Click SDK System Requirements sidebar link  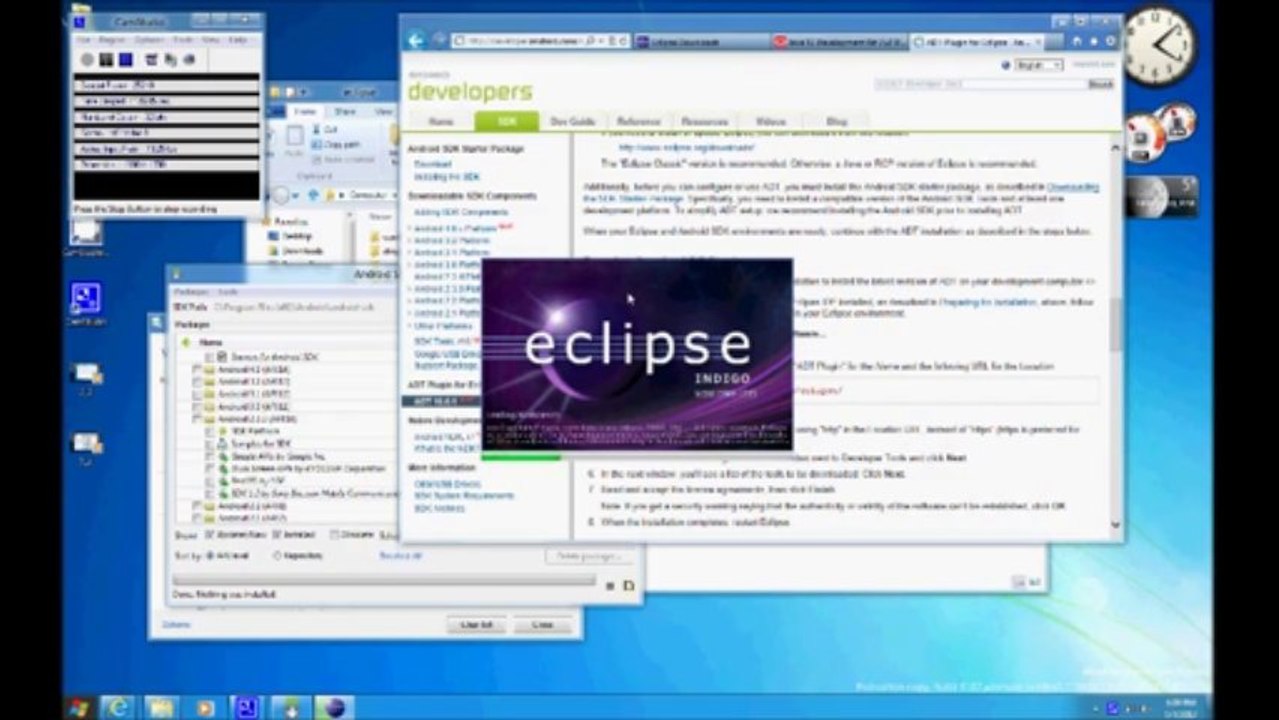[464, 496]
